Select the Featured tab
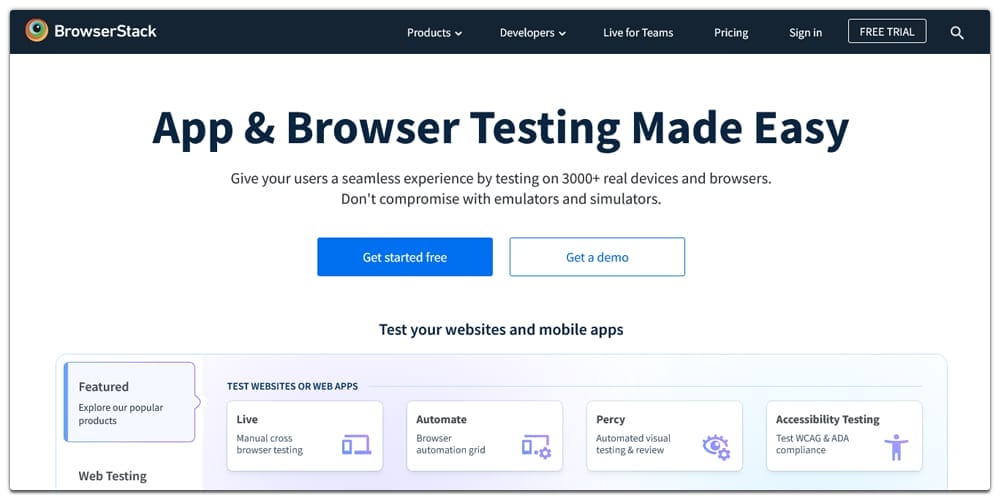 (x=129, y=402)
